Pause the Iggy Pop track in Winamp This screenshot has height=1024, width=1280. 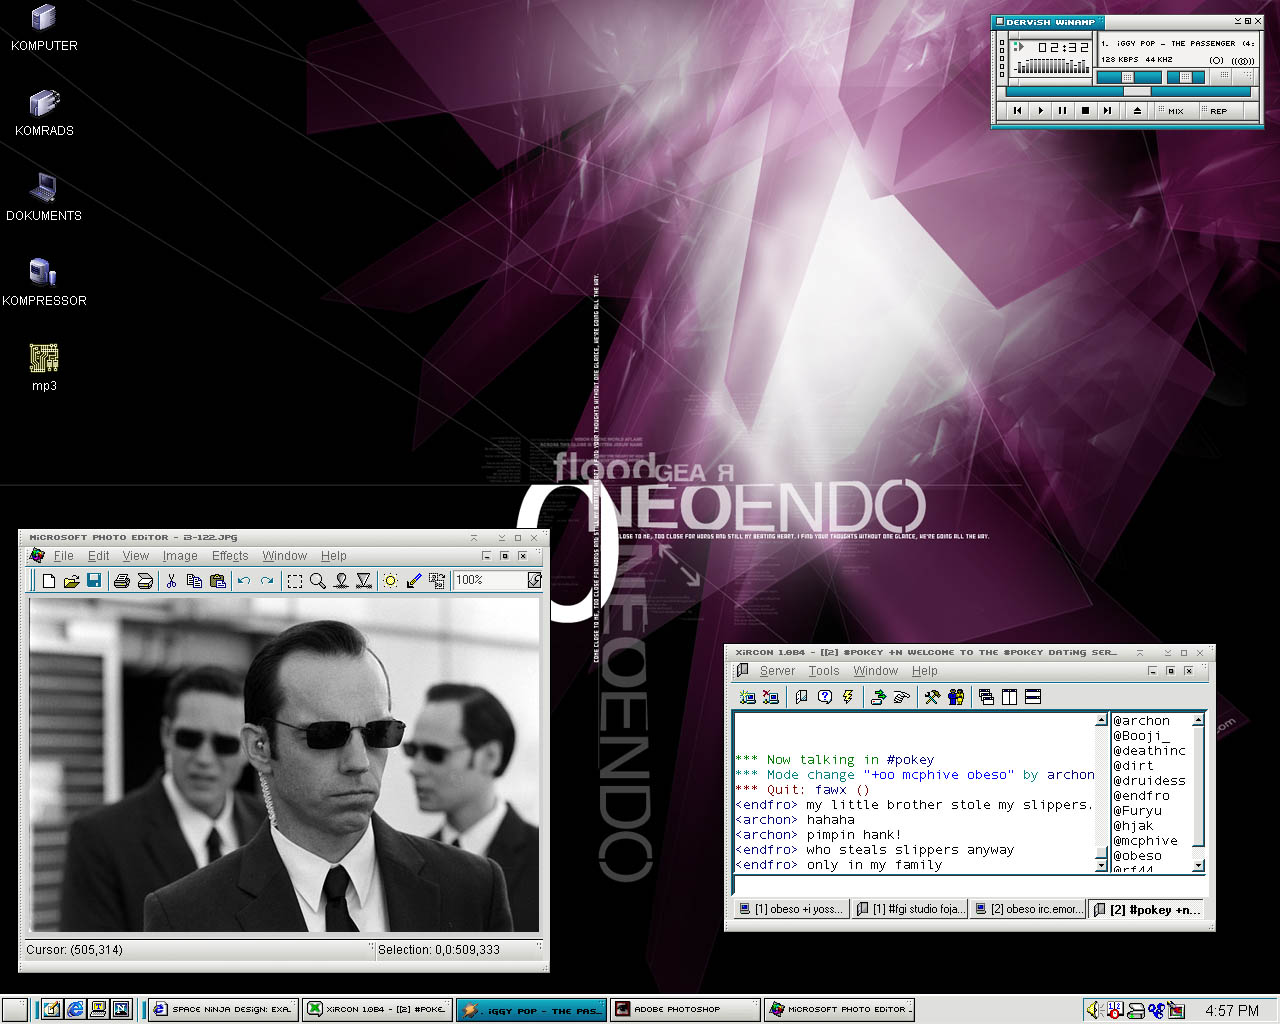[1062, 111]
